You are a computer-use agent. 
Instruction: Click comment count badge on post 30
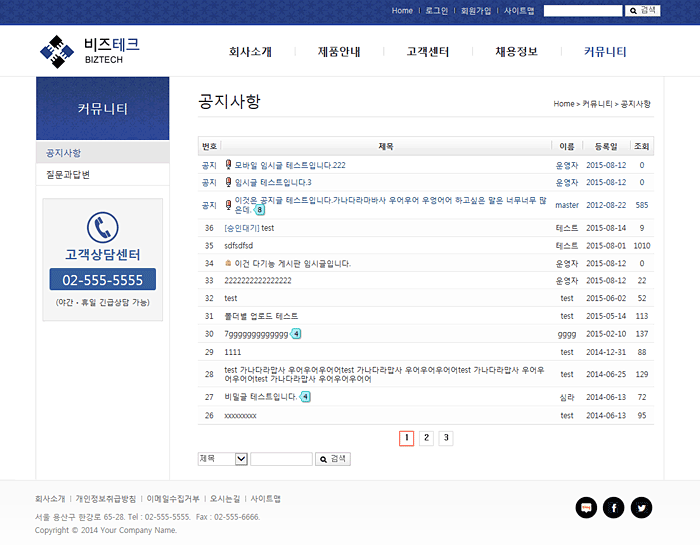tap(296, 333)
